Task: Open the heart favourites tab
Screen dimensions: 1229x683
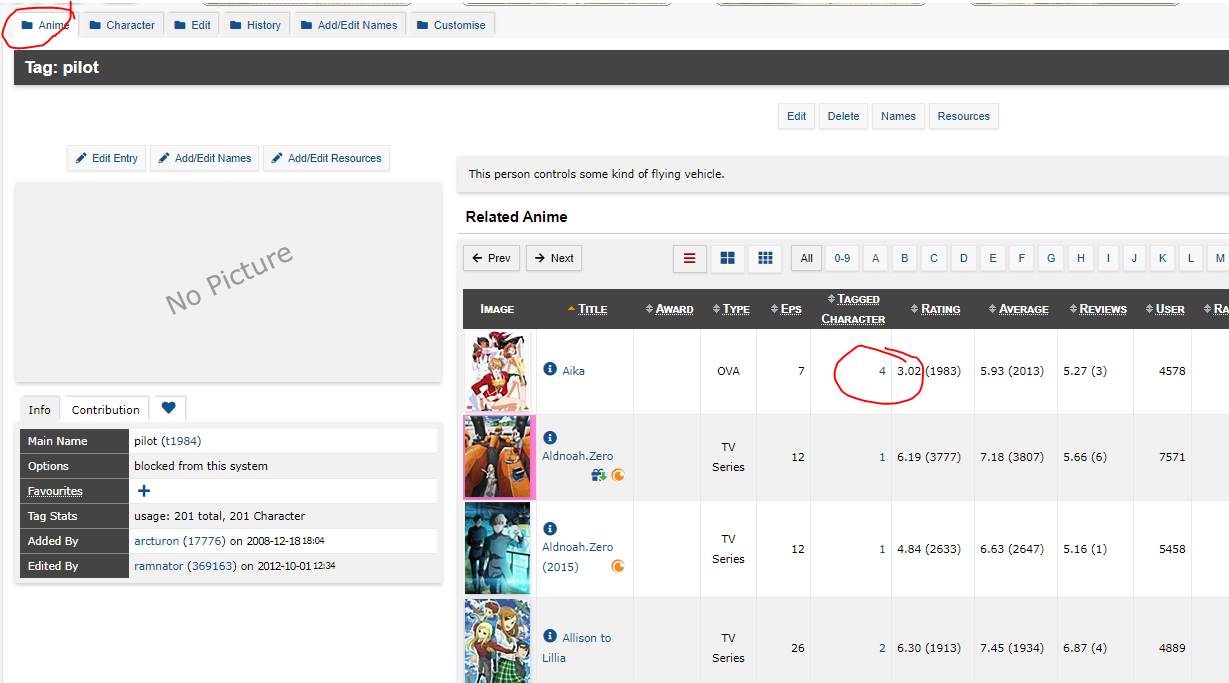Action: click(168, 408)
